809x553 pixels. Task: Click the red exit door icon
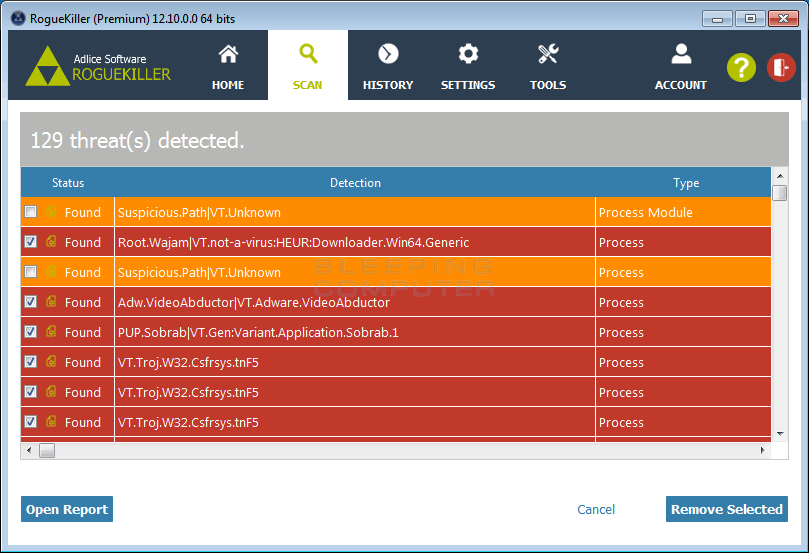click(x=781, y=68)
